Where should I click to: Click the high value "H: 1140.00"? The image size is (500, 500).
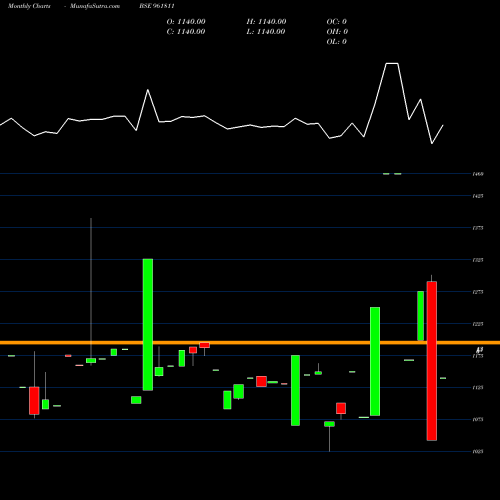[x=266, y=22]
